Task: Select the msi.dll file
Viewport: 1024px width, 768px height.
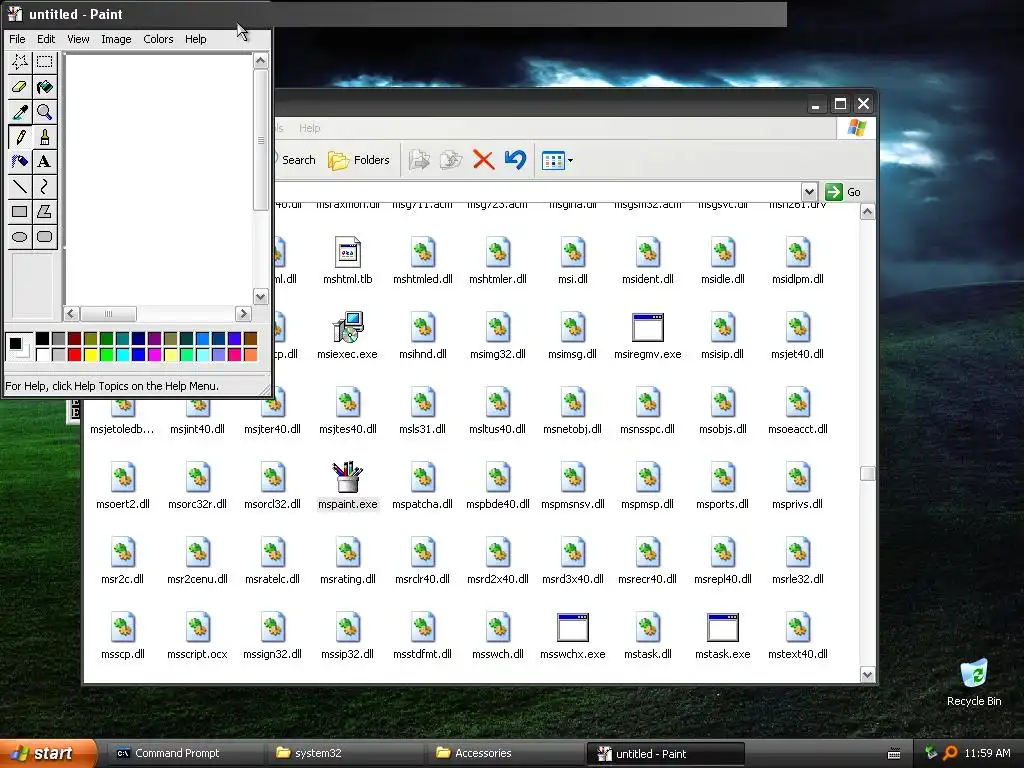Action: [x=573, y=260]
